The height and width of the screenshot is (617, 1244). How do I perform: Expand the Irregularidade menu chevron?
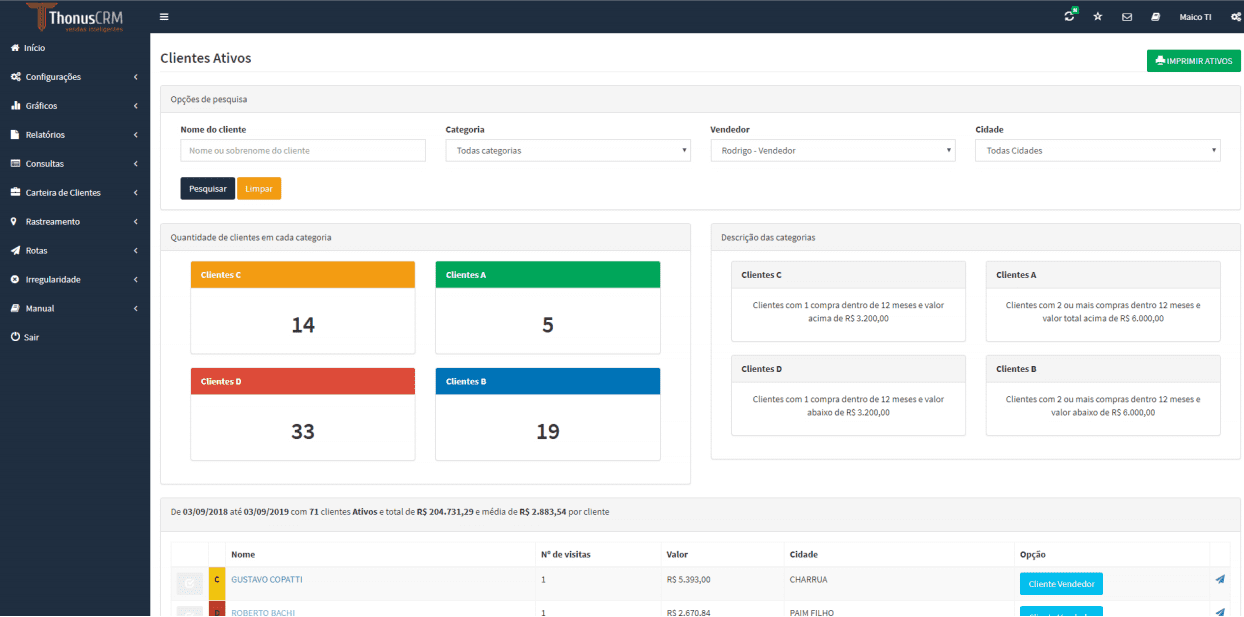(135, 280)
